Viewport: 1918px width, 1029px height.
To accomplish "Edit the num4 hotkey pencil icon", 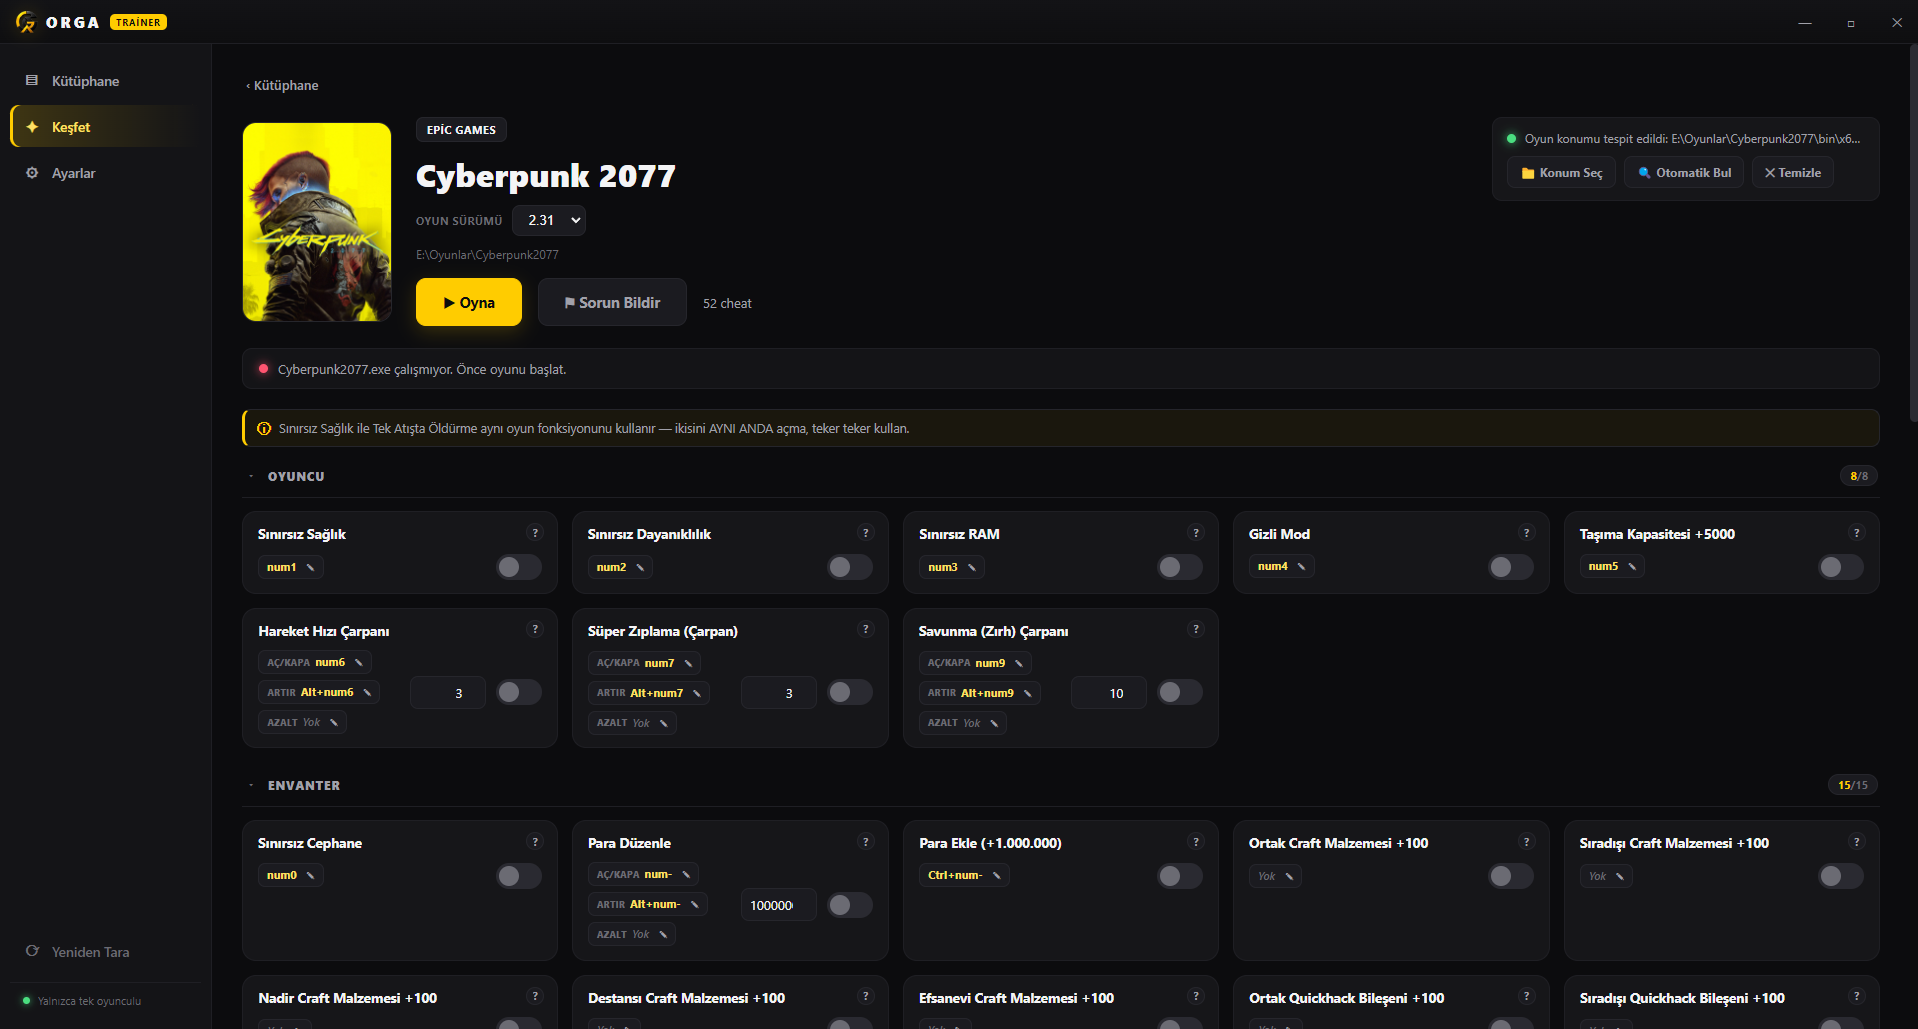I will (x=1302, y=566).
